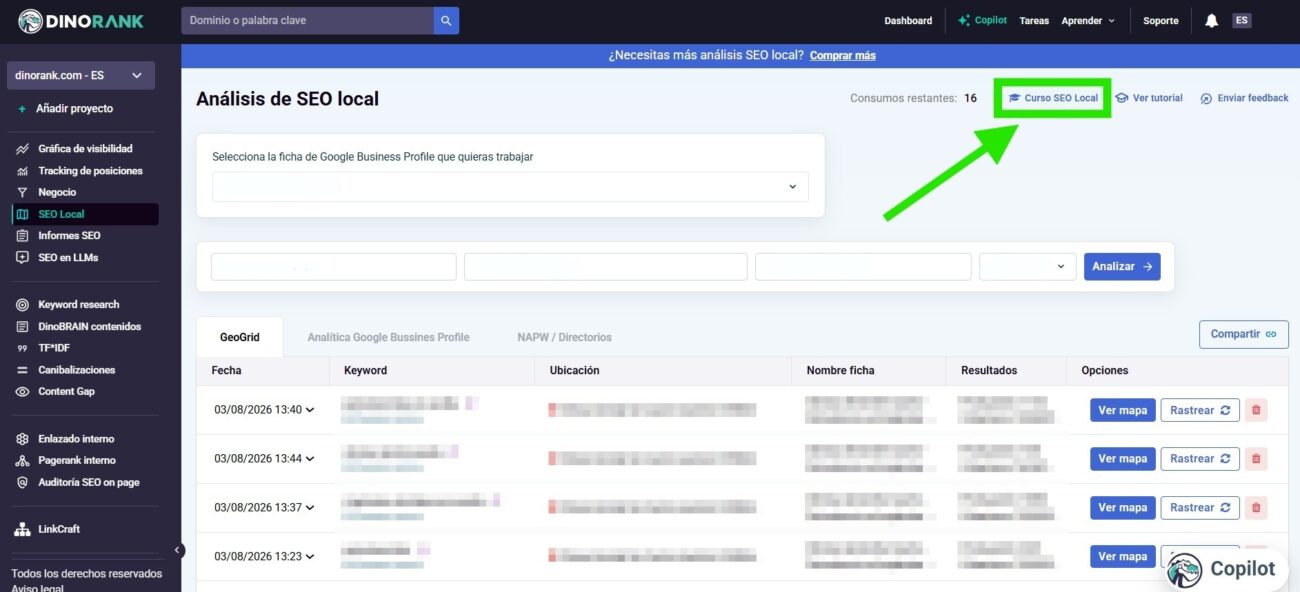Open small dropdown beside Analizar button
Image resolution: width=1300 pixels, height=592 pixels.
point(1027,267)
